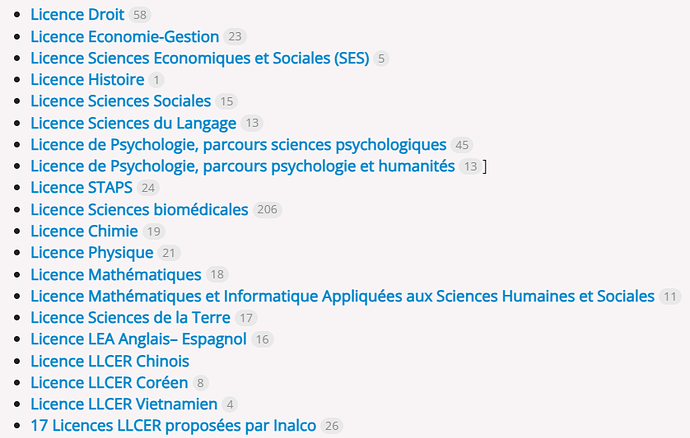This screenshot has width=690, height=438.
Task: Select the Licence LLCER Chinois link
Action: click(110, 361)
